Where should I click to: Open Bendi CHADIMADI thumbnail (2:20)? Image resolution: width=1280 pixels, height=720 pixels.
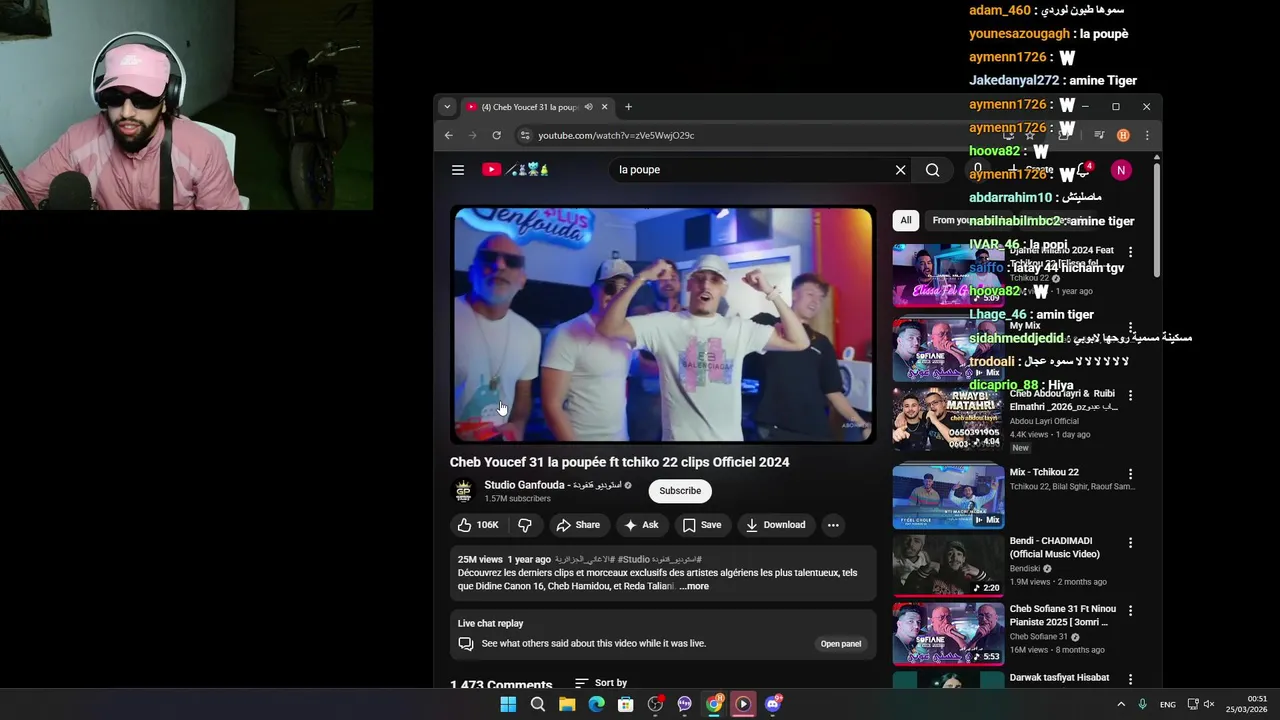pyautogui.click(x=948, y=565)
